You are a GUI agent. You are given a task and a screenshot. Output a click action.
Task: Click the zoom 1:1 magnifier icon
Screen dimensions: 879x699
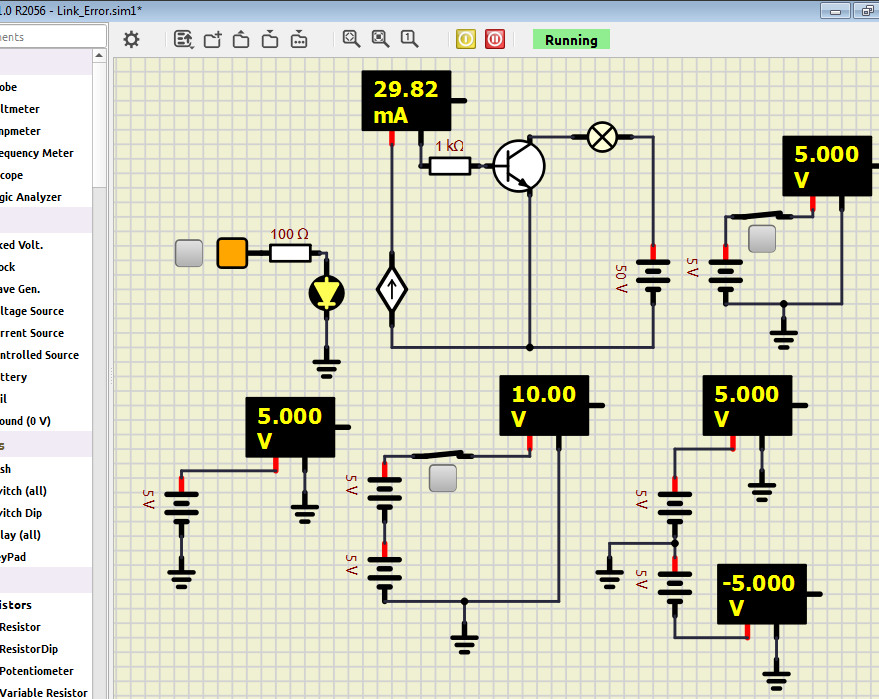(x=409, y=39)
